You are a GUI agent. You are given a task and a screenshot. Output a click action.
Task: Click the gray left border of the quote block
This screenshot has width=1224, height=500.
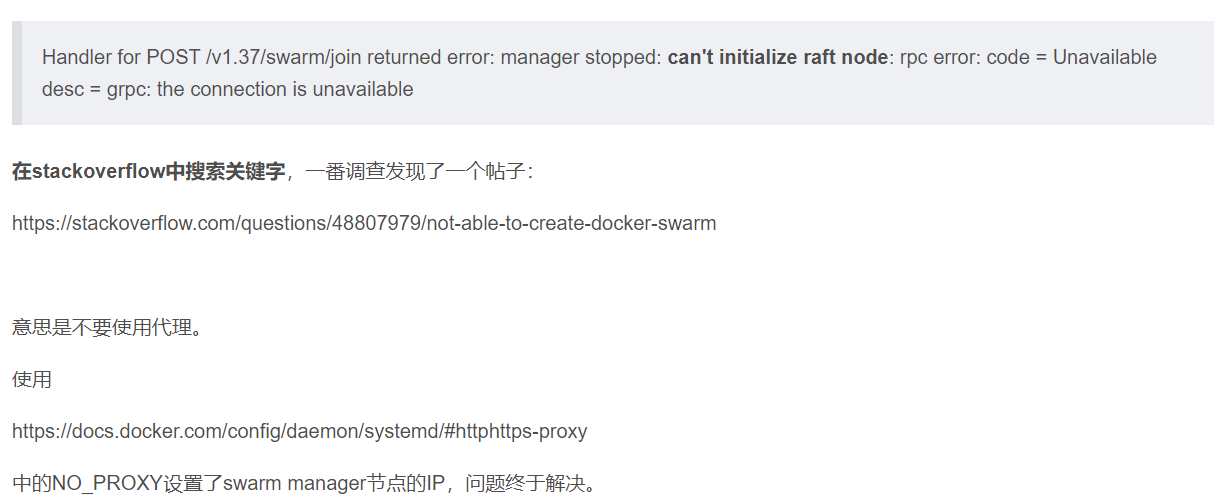(x=16, y=73)
